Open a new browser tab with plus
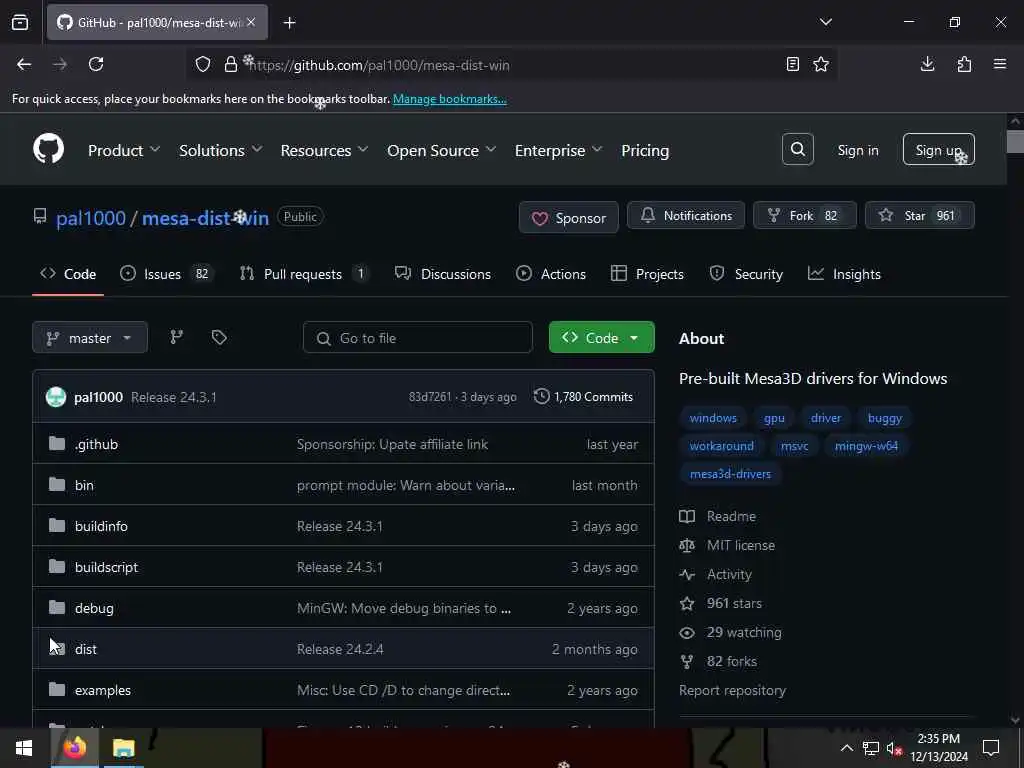The image size is (1024, 768). click(289, 23)
